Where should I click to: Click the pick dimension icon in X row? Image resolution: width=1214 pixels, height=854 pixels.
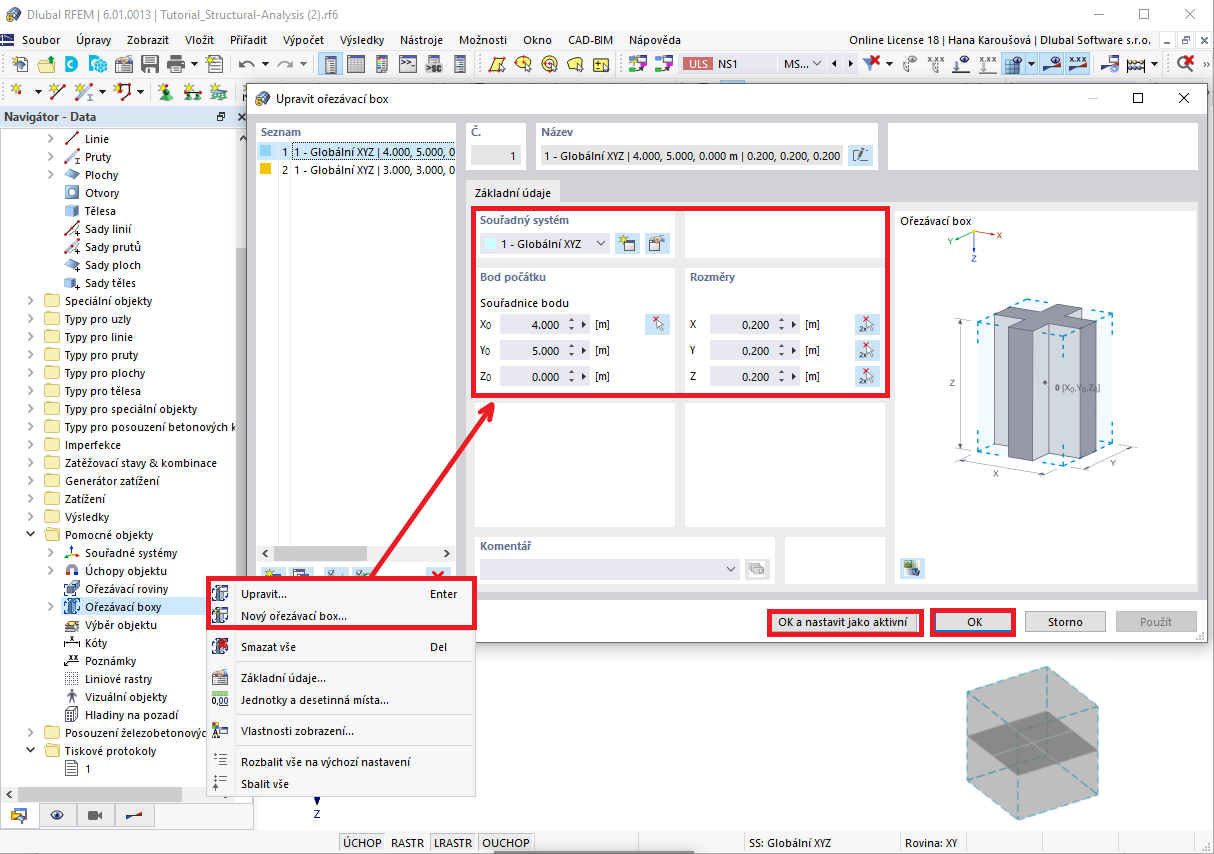[866, 324]
